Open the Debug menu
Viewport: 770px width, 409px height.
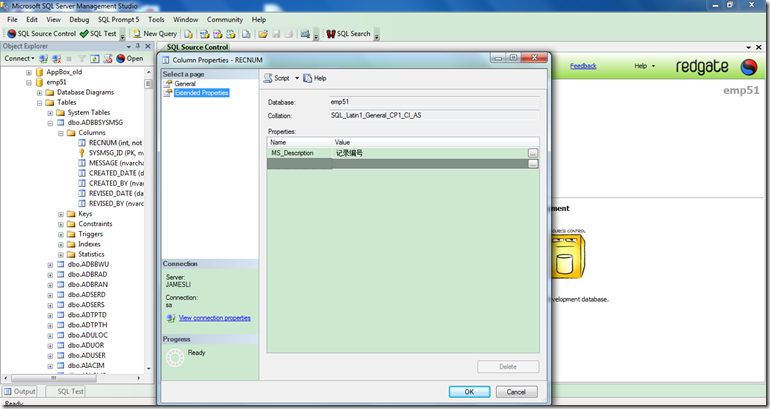pos(79,20)
